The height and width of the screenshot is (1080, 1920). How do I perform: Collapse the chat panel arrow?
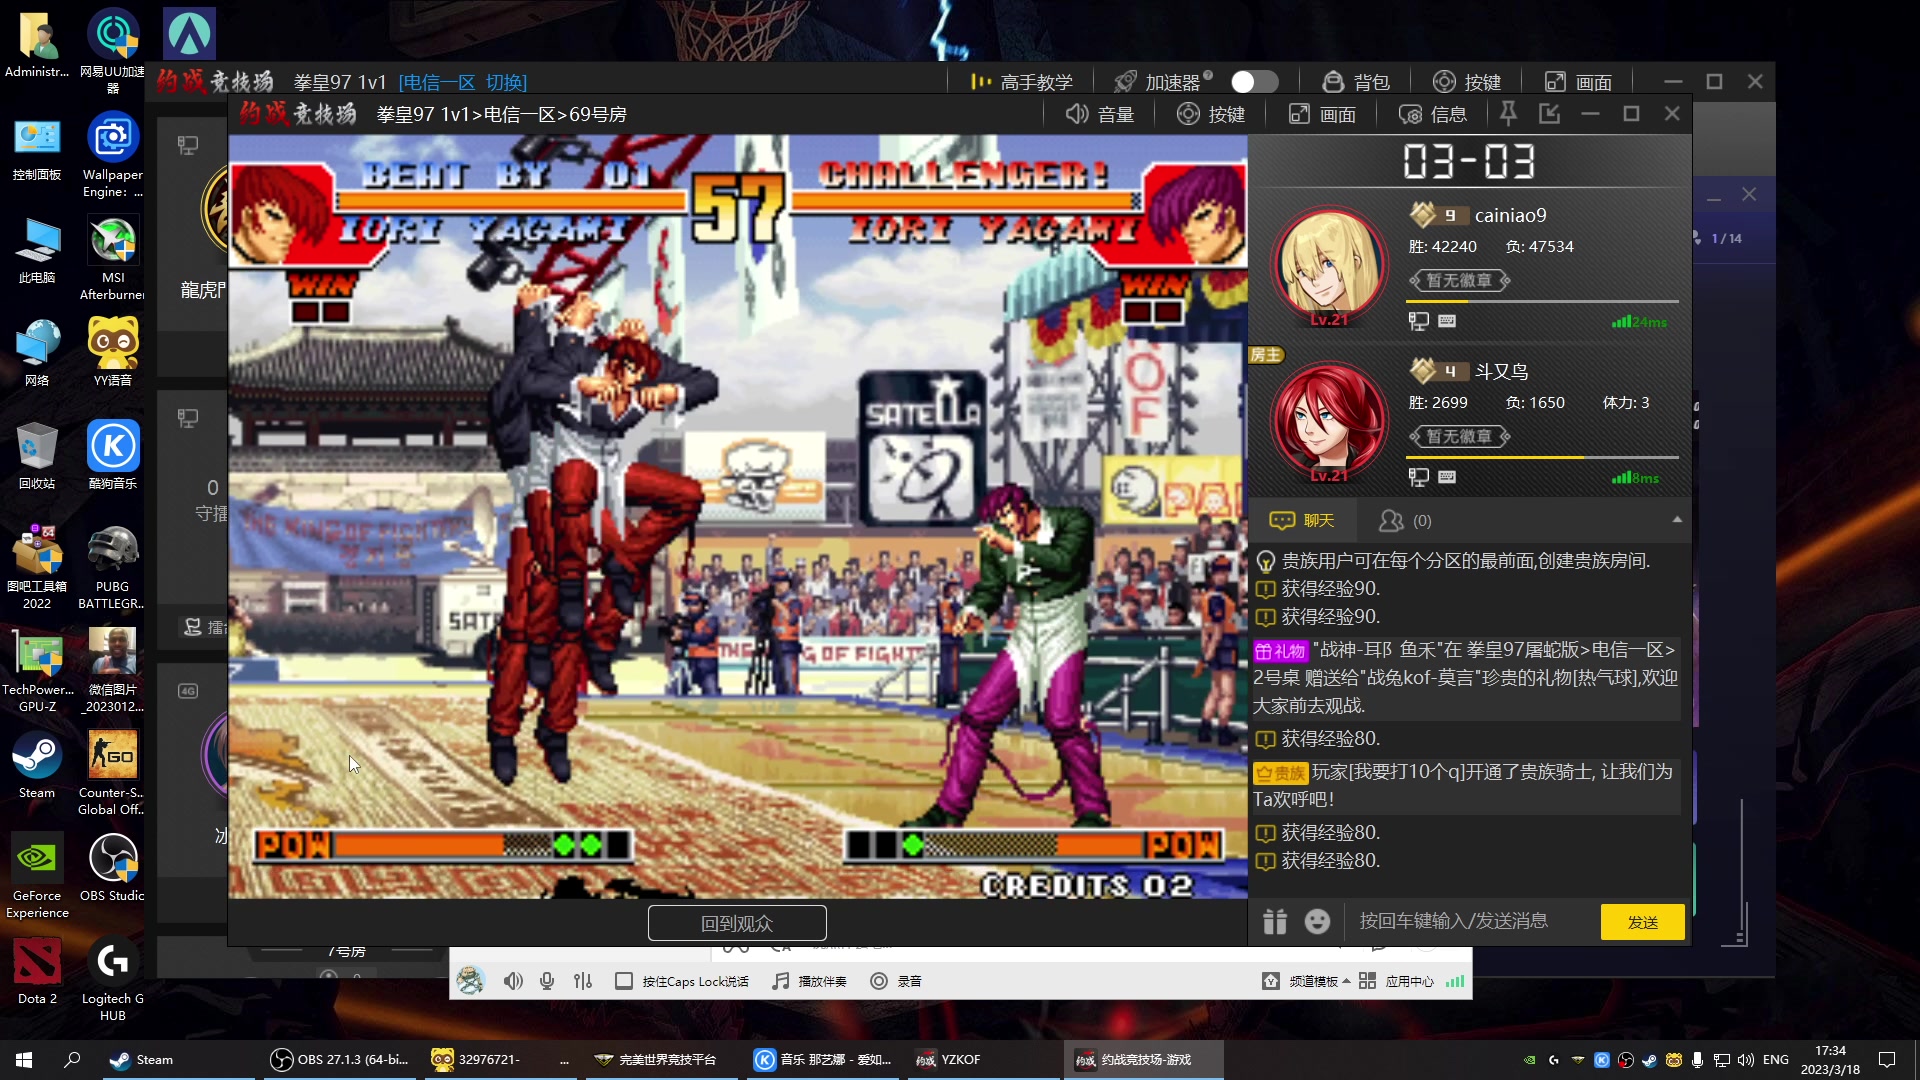coord(1677,520)
